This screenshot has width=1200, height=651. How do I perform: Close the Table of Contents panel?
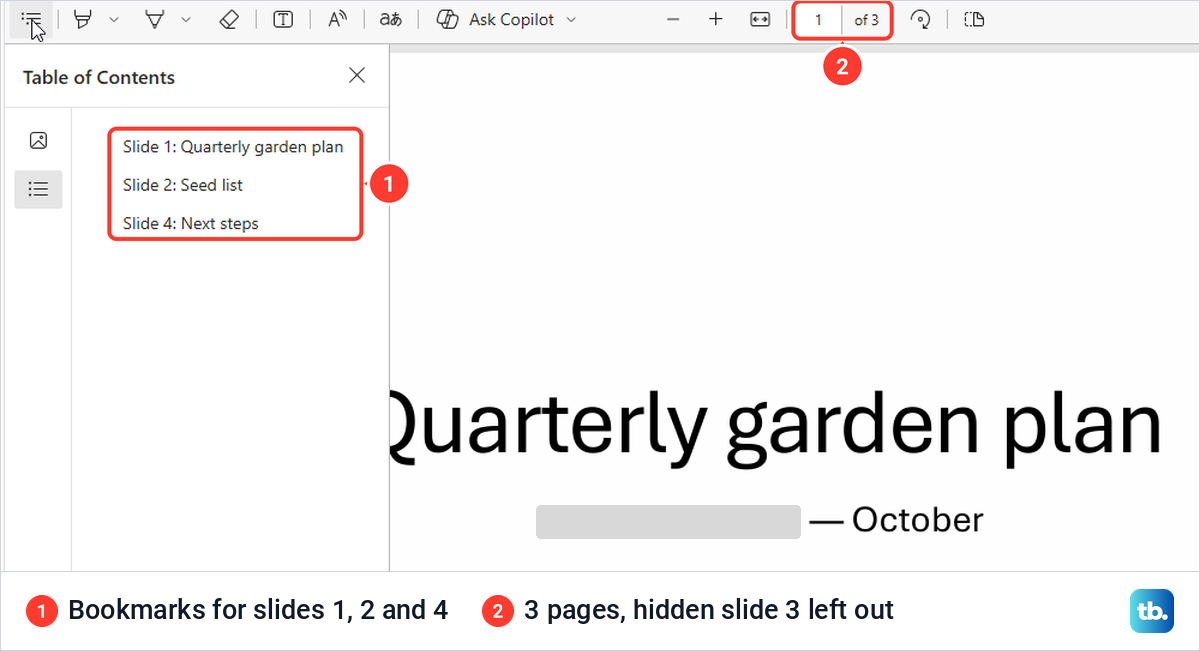point(357,75)
